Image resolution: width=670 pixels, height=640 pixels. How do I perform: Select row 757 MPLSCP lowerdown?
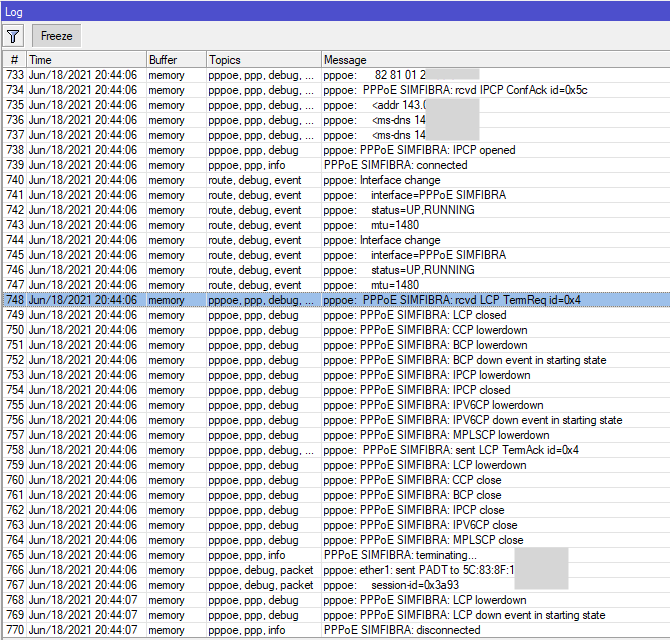coord(336,435)
